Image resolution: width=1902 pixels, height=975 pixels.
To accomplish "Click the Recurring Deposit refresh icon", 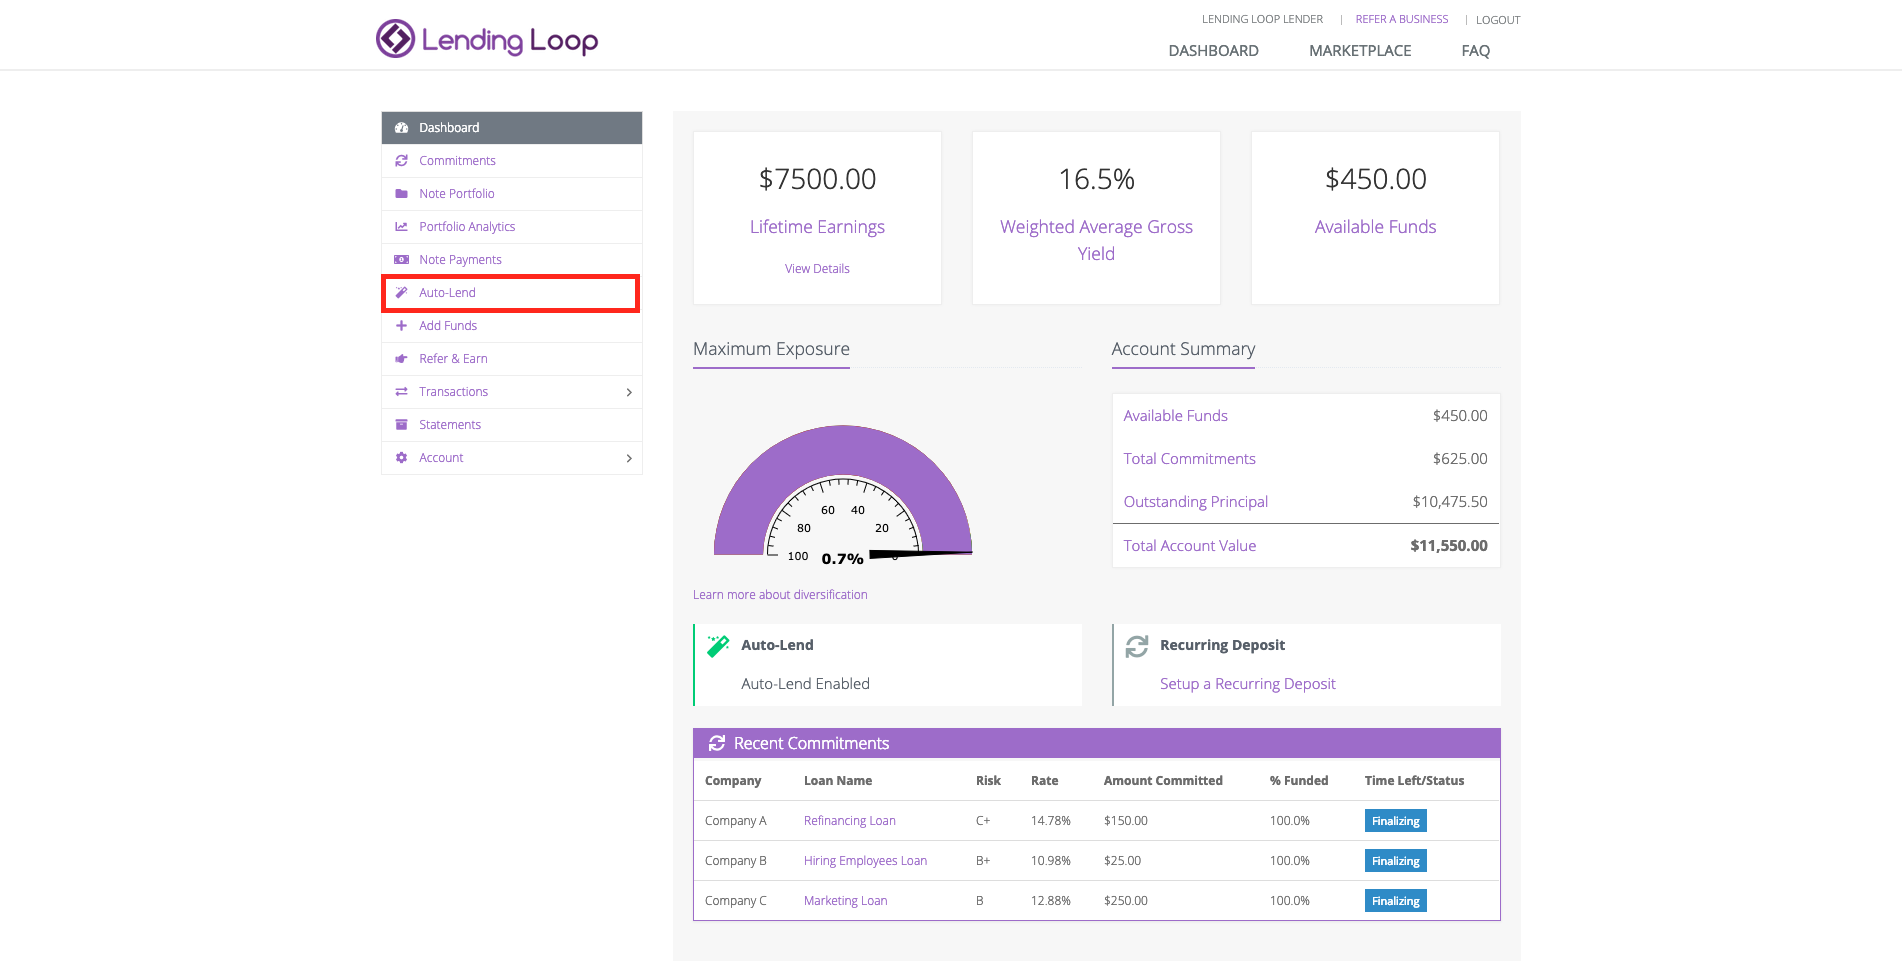I will pos(1137,646).
